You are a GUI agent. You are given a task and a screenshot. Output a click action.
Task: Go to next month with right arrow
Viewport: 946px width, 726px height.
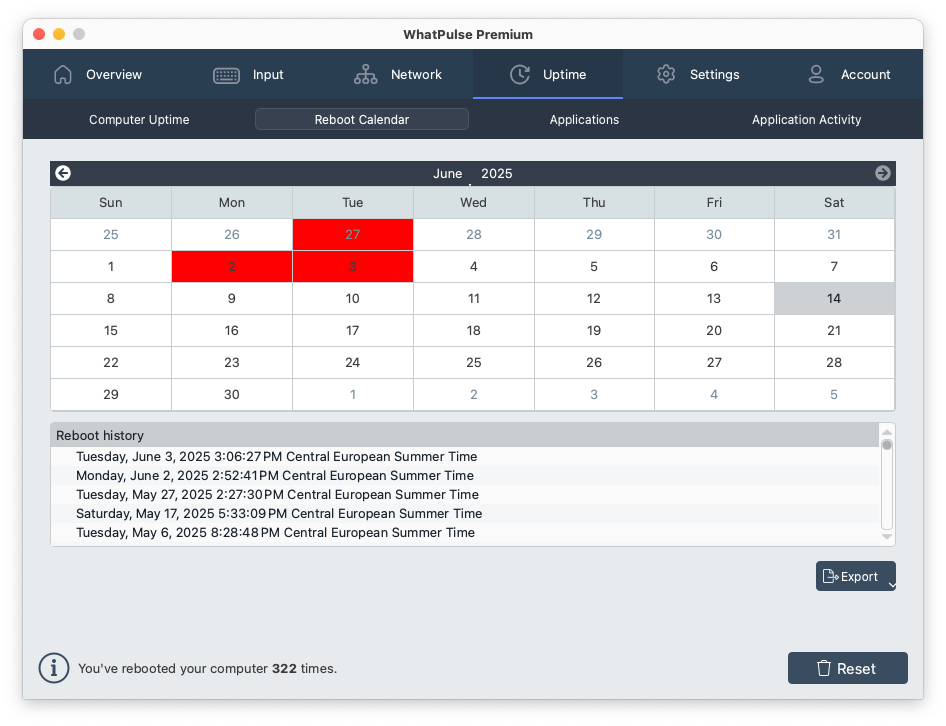coord(882,173)
